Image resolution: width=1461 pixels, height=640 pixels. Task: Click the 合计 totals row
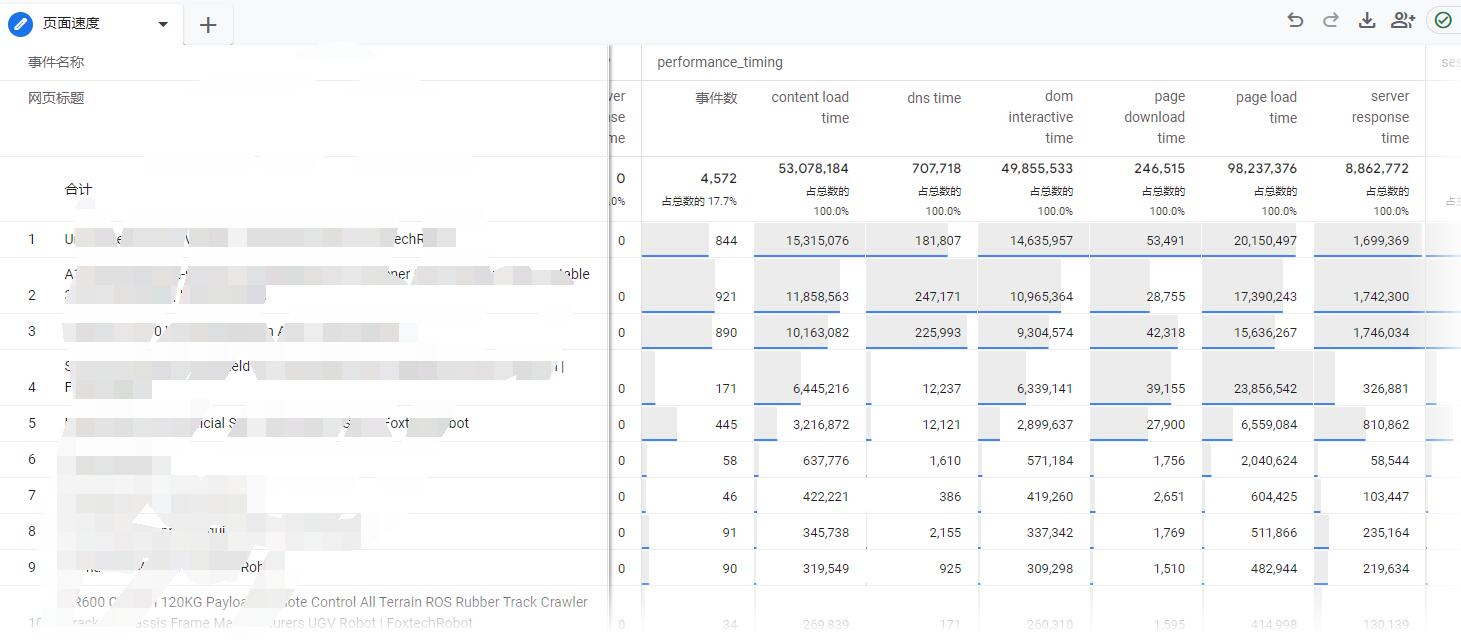(79, 188)
